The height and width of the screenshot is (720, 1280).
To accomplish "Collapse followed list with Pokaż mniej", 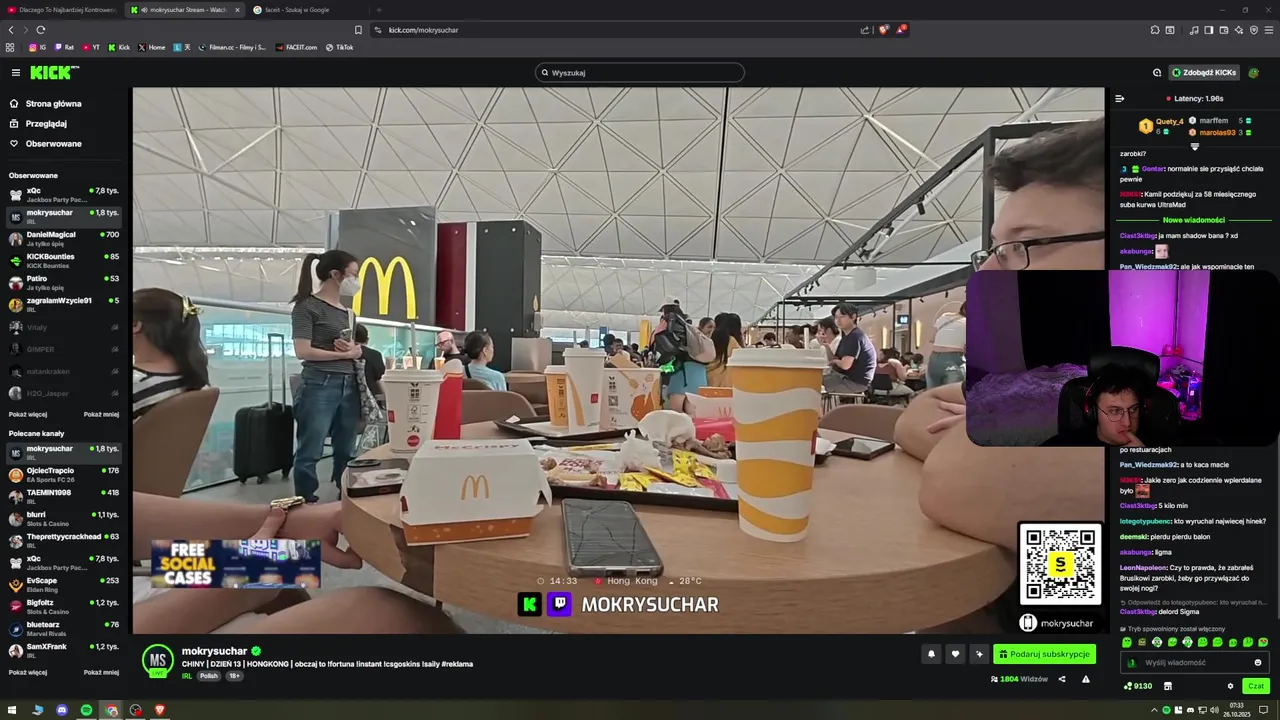I will coord(101,414).
